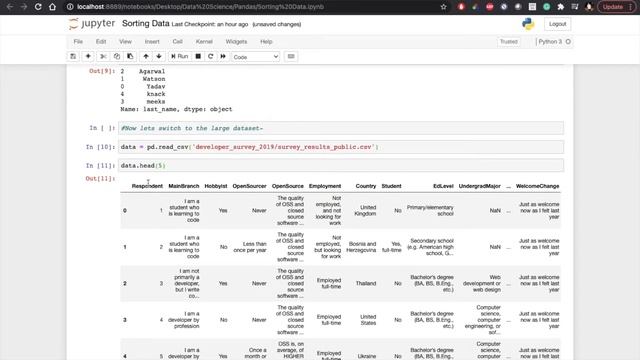The image size is (640, 360).
Task: Restart the kernel
Action: coord(211,56)
